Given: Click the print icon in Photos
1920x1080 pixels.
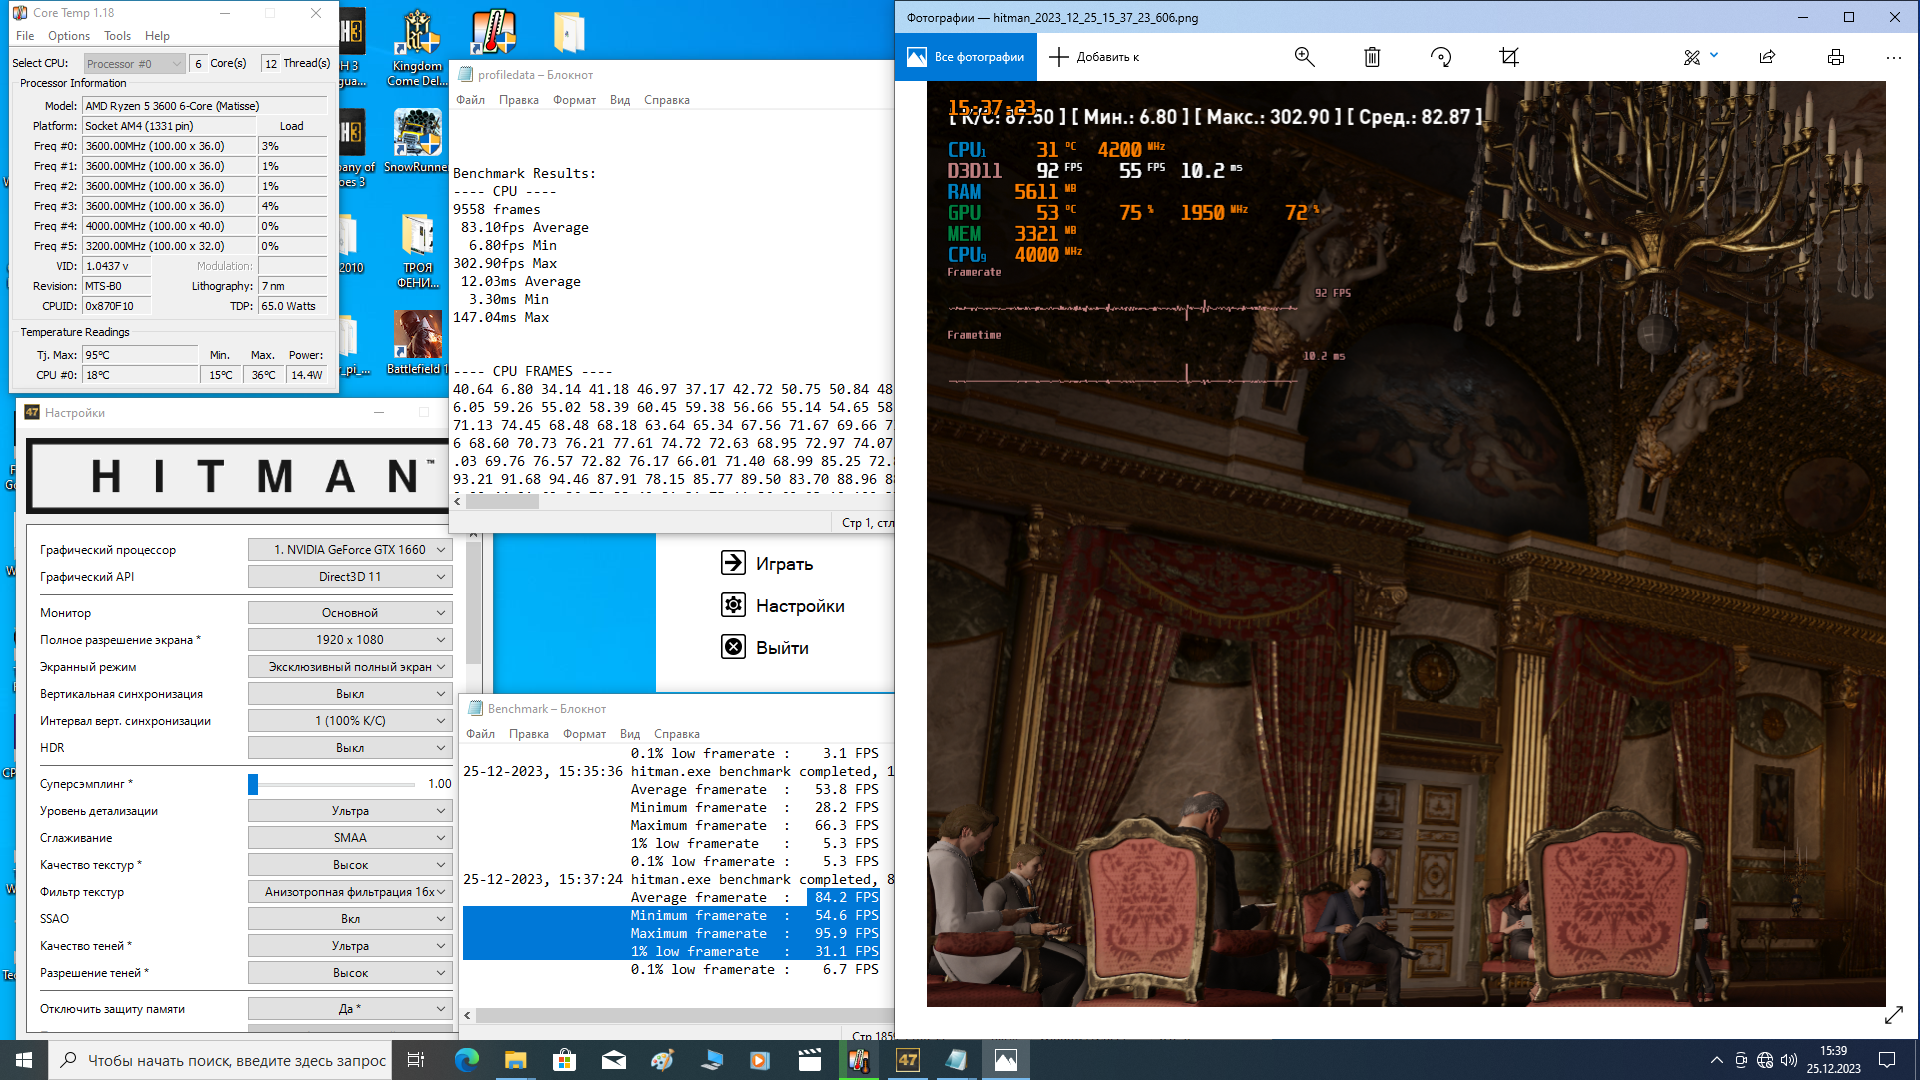Looking at the screenshot, I should point(1835,57).
